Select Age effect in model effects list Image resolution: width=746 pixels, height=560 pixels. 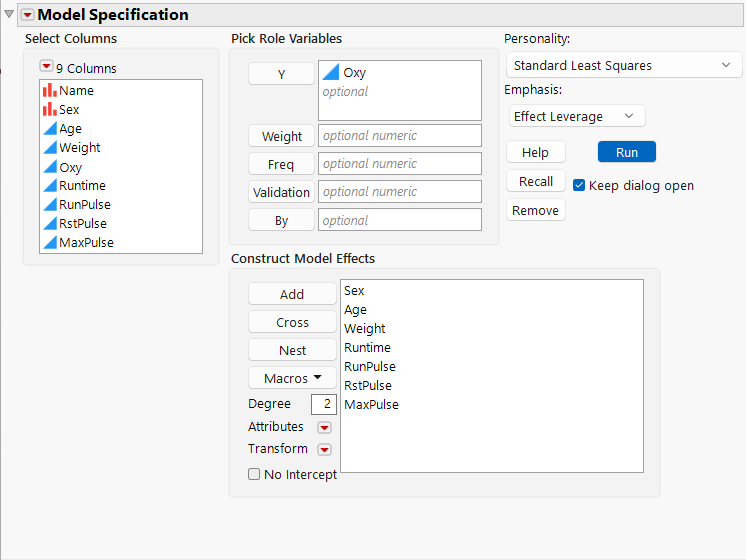(x=492, y=309)
